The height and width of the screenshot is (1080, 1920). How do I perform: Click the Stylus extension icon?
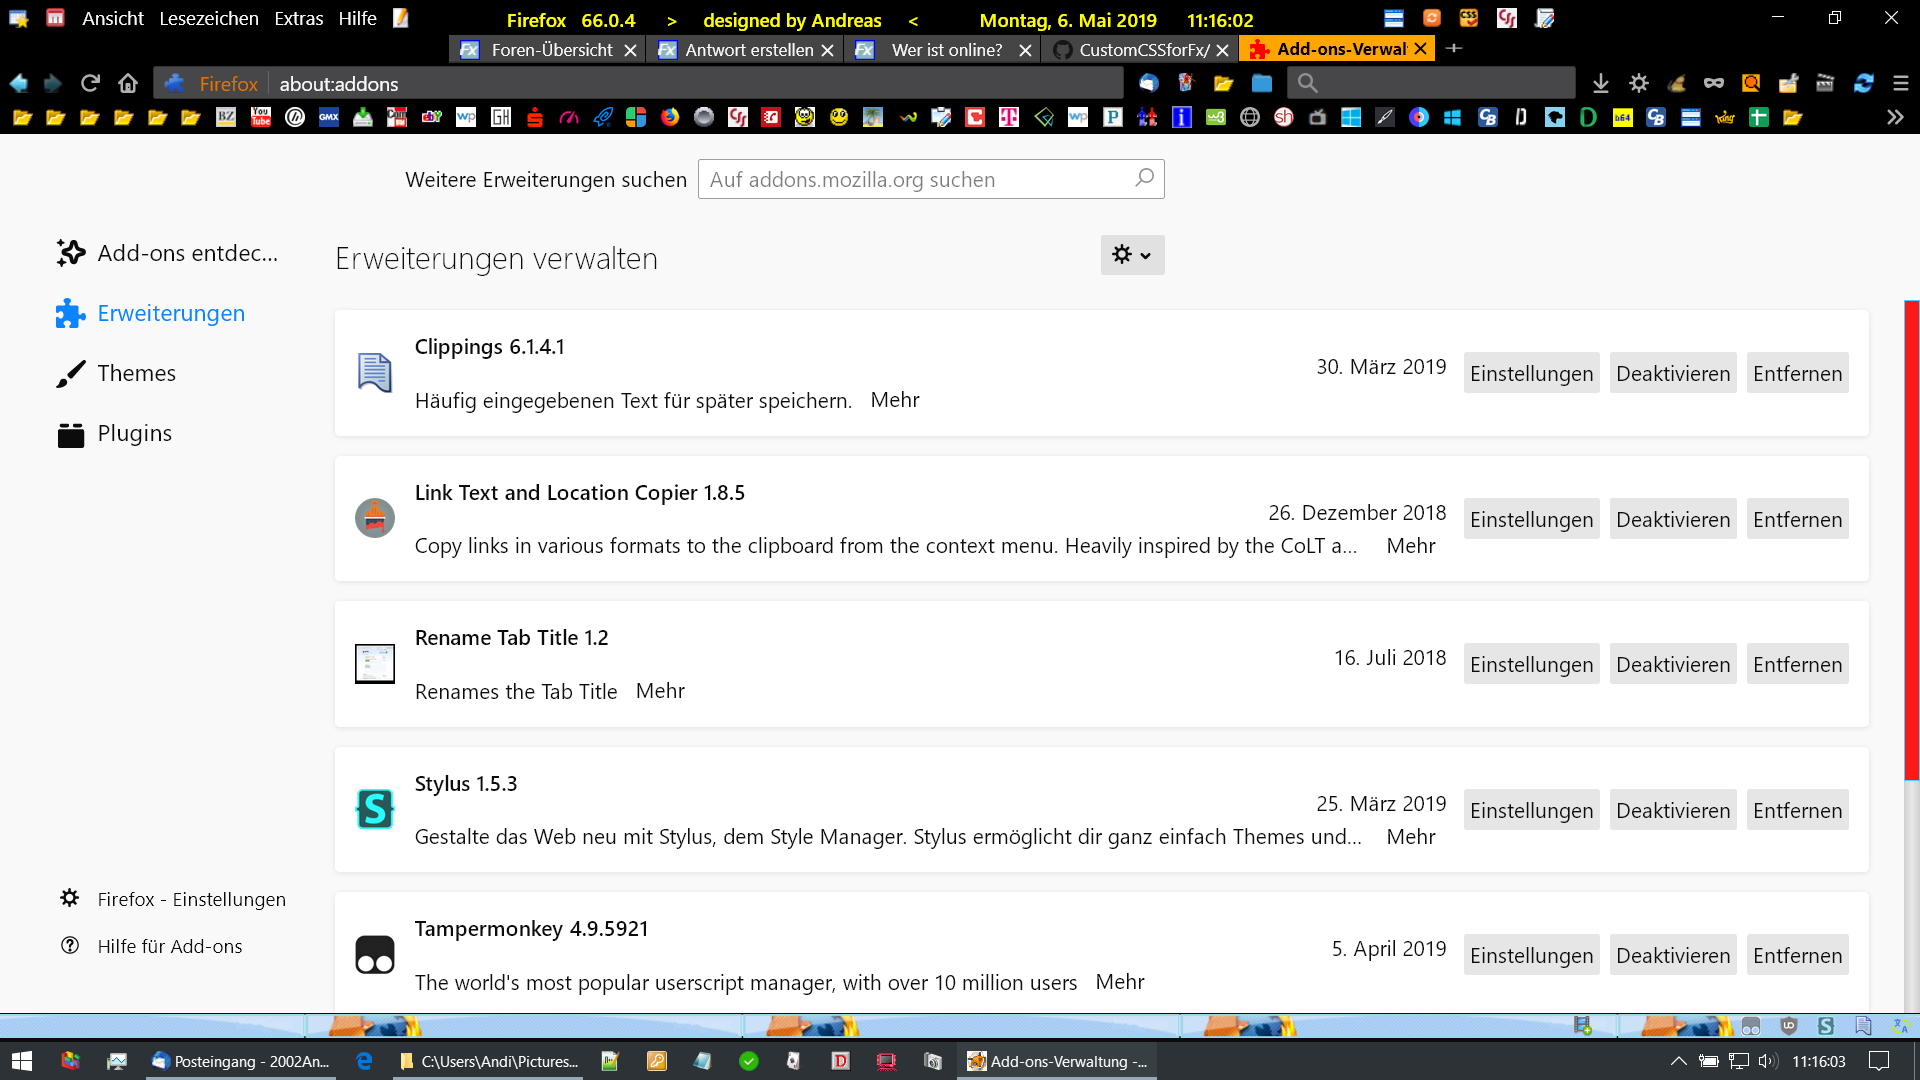click(375, 809)
